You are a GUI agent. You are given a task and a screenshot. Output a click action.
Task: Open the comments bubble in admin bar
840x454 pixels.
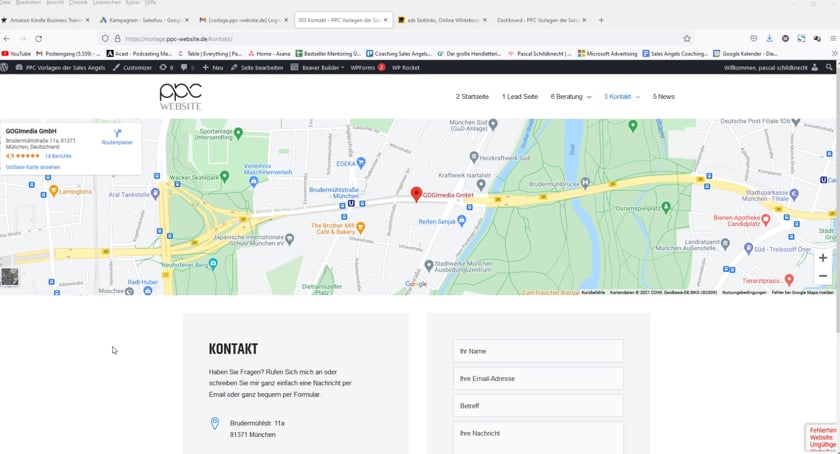(188, 68)
